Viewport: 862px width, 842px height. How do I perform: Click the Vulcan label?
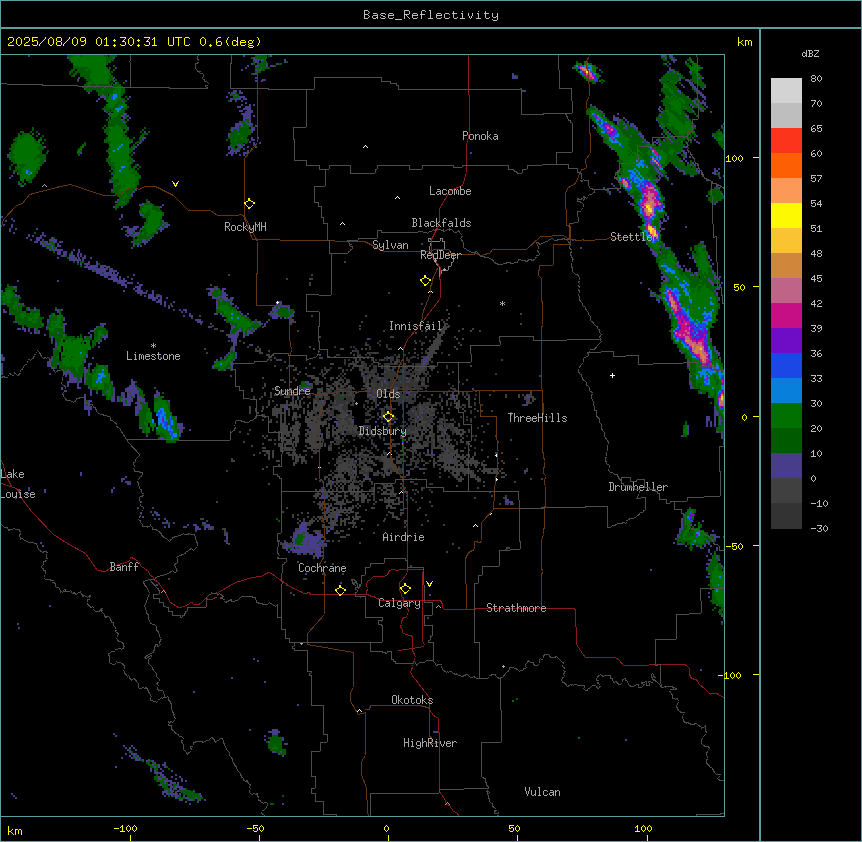click(x=542, y=793)
